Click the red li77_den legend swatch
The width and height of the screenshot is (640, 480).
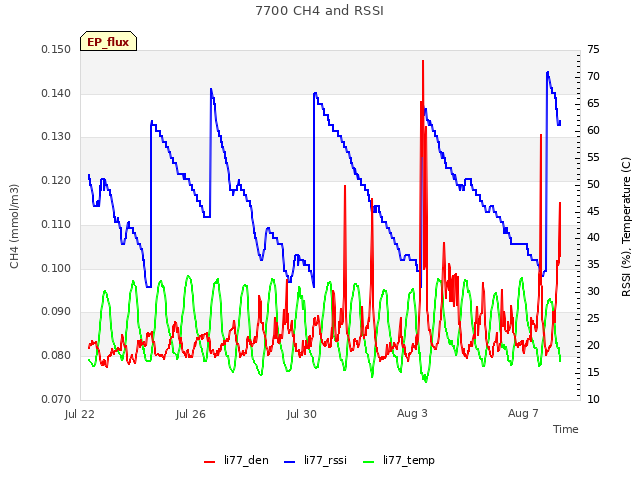(209, 462)
